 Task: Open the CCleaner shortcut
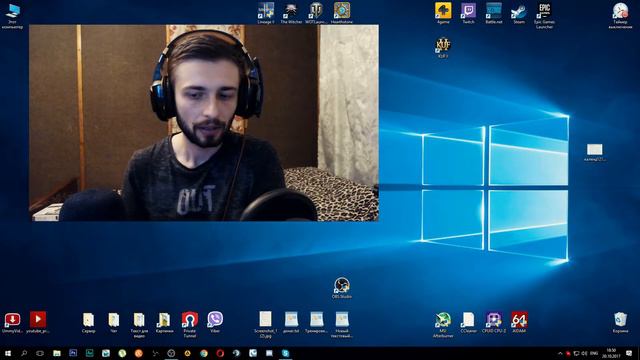(468, 322)
